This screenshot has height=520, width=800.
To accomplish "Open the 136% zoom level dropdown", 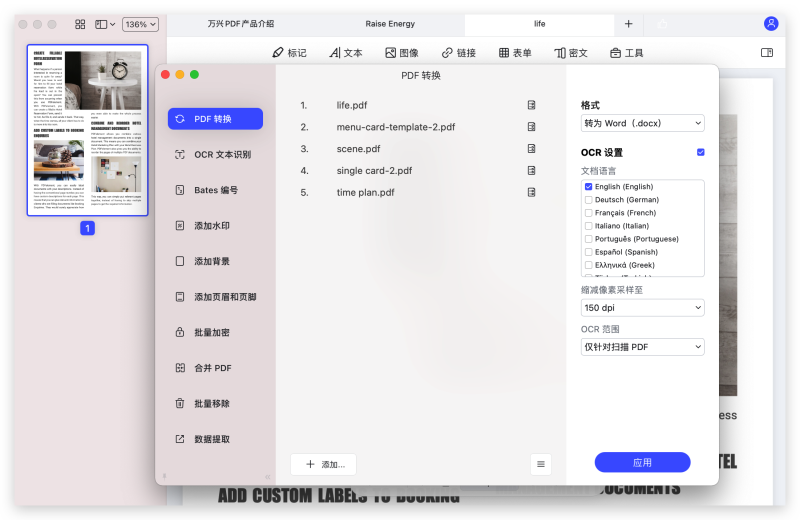I will click(140, 24).
